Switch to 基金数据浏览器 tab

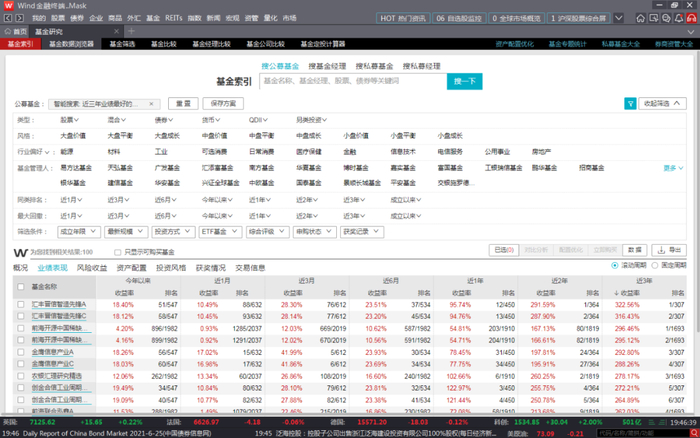[71, 44]
